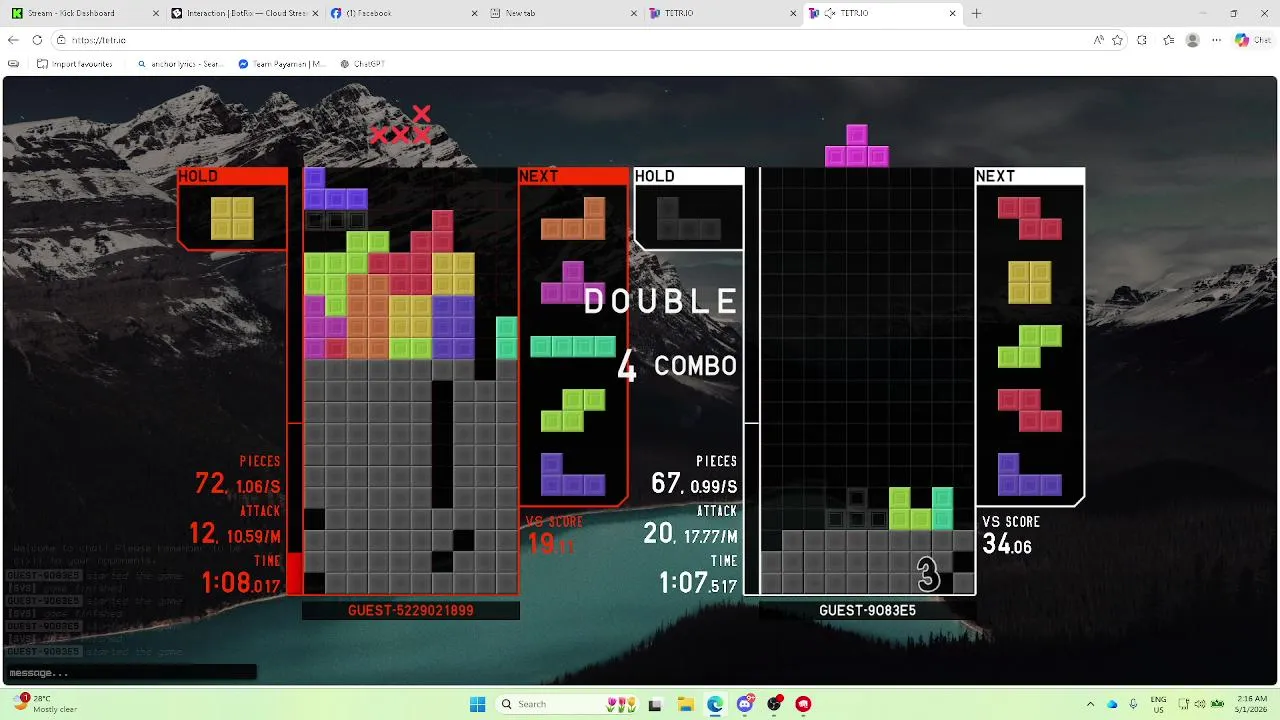Click the green S piece in right NEXT queue
Image resolution: width=1280 pixels, height=720 pixels.
click(x=1030, y=346)
